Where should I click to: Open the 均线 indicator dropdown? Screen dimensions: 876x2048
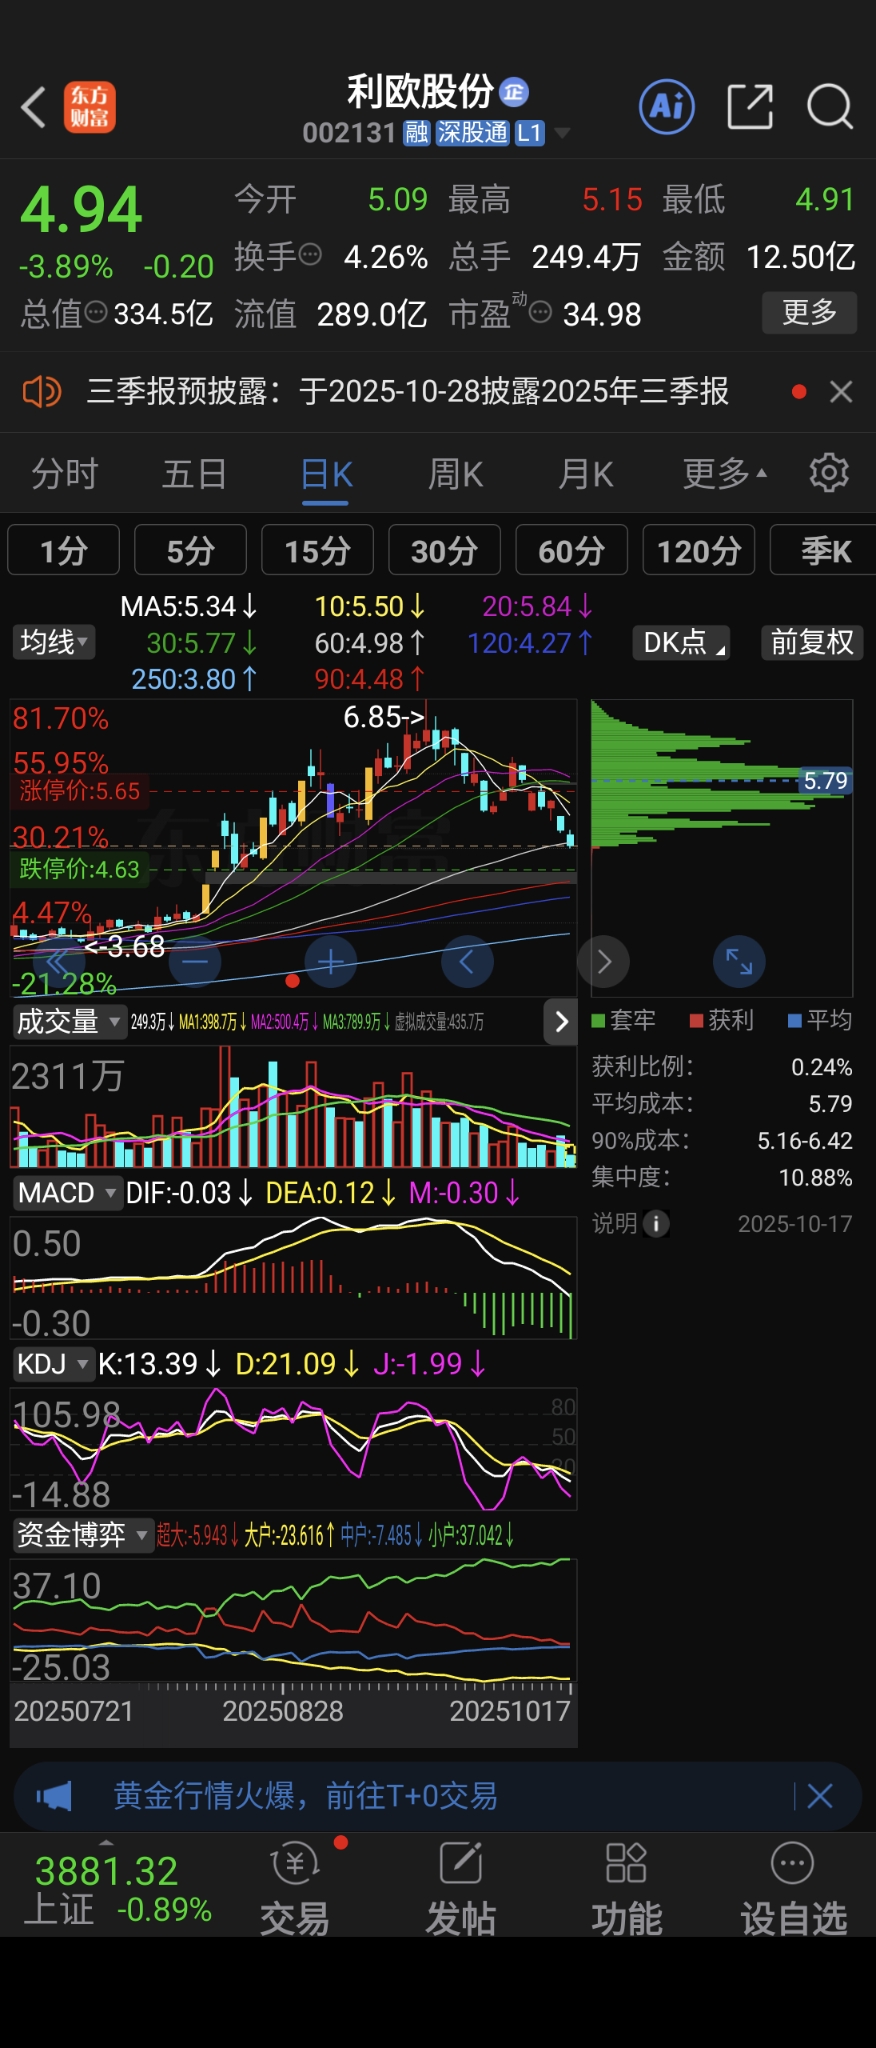click(x=54, y=642)
